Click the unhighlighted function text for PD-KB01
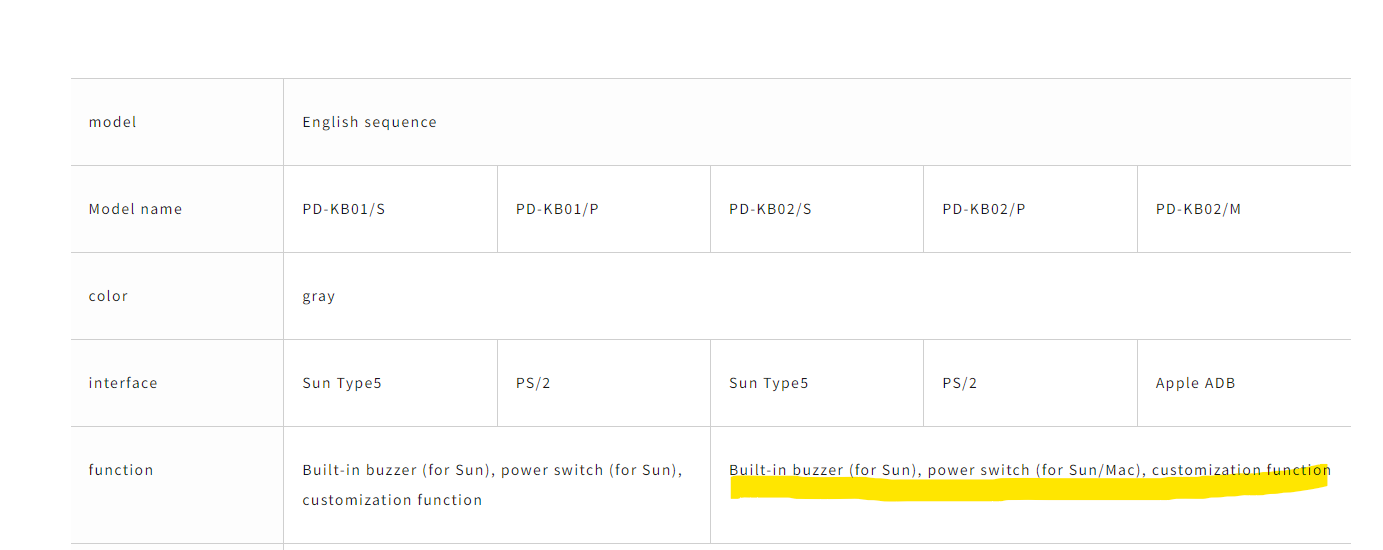Viewport: 1383px width, 550px height. (x=493, y=485)
